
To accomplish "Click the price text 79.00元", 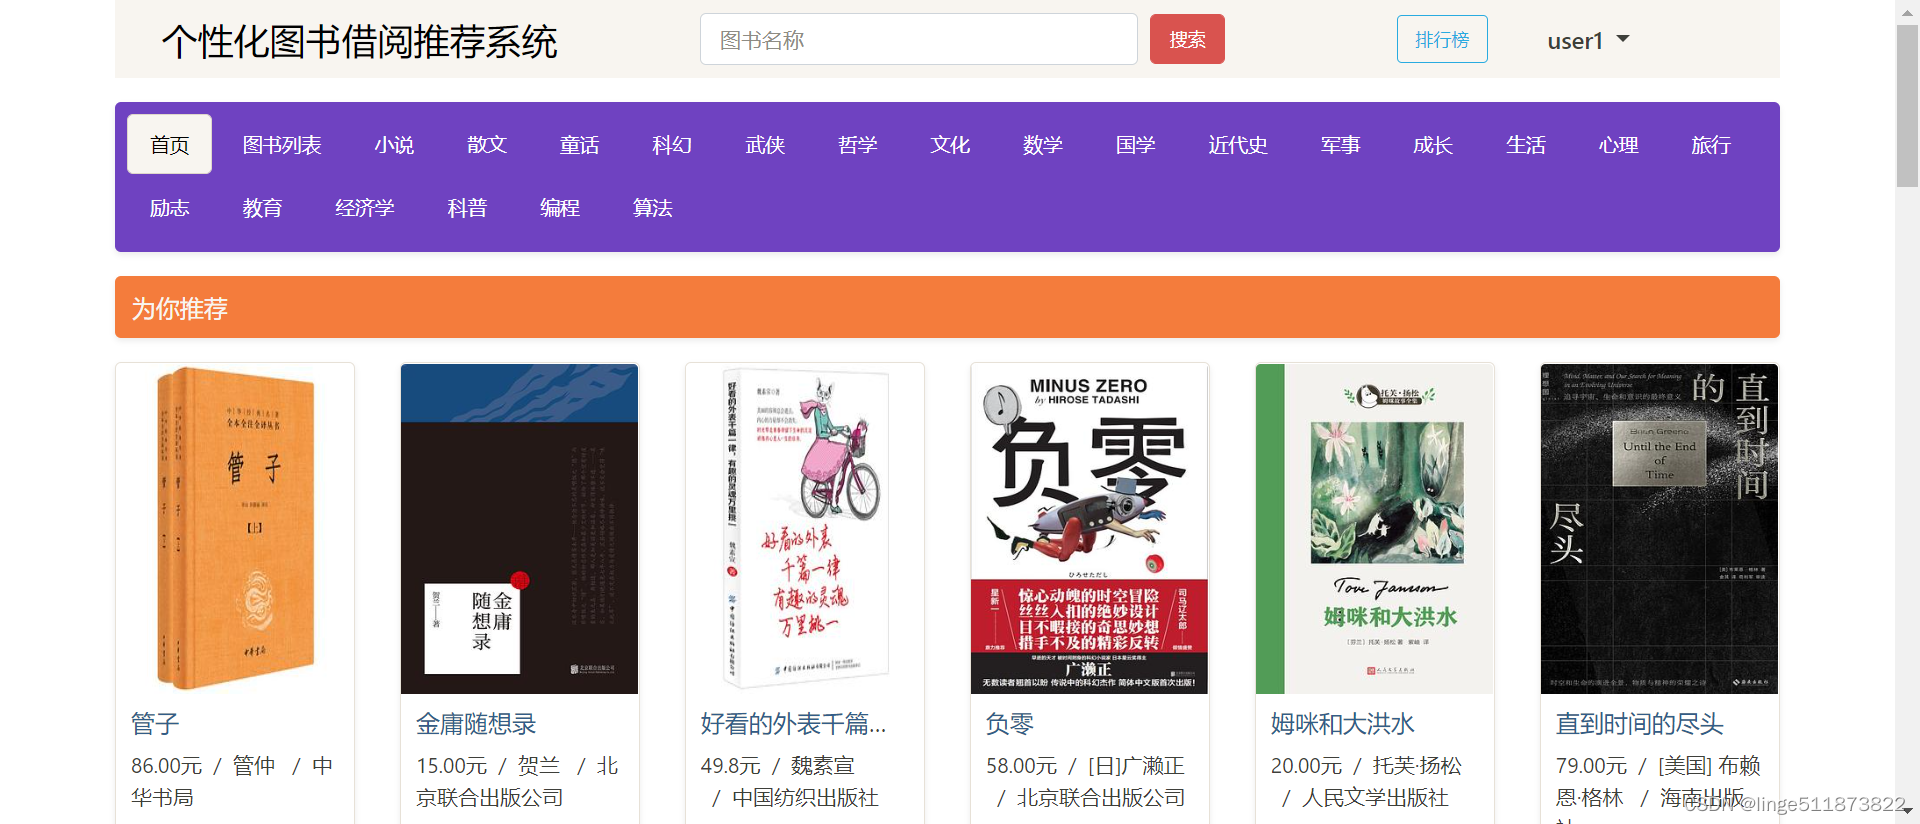I will (x=1591, y=766).
